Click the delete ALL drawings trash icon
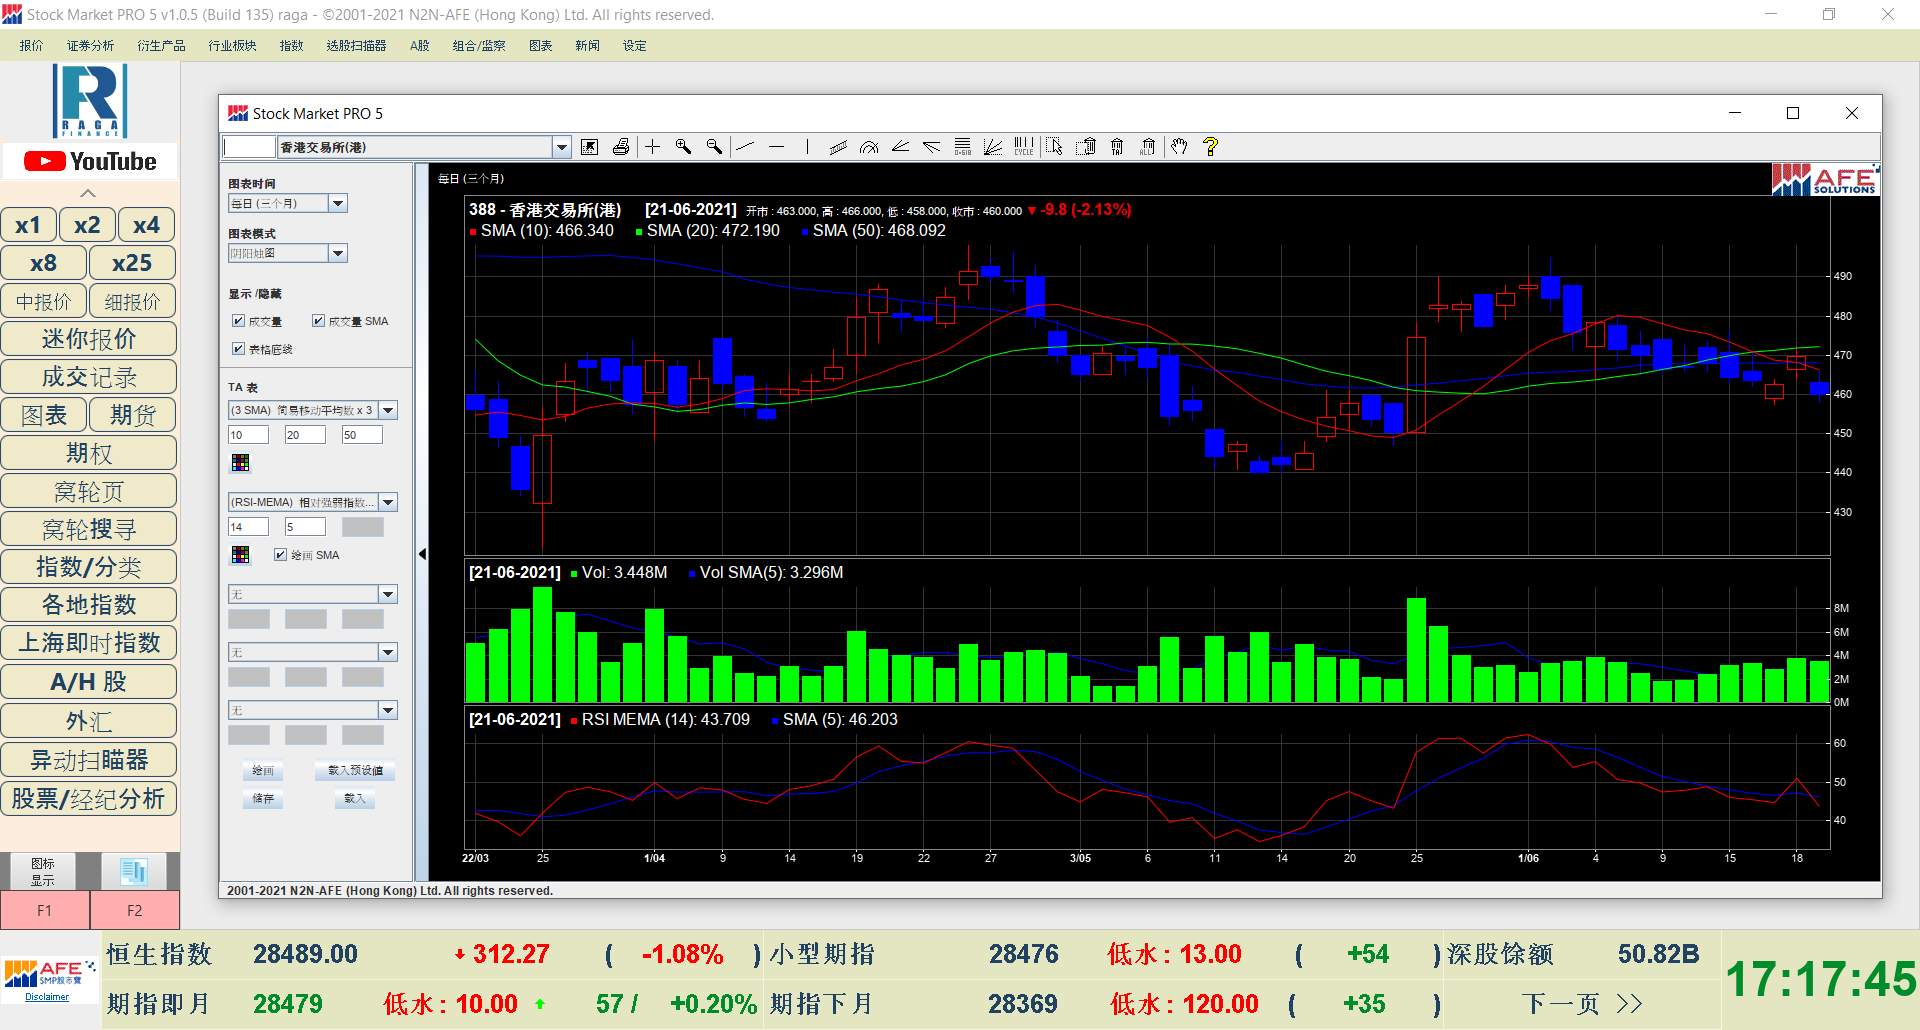Screen dimensions: 1920x1030 pos(1148,147)
